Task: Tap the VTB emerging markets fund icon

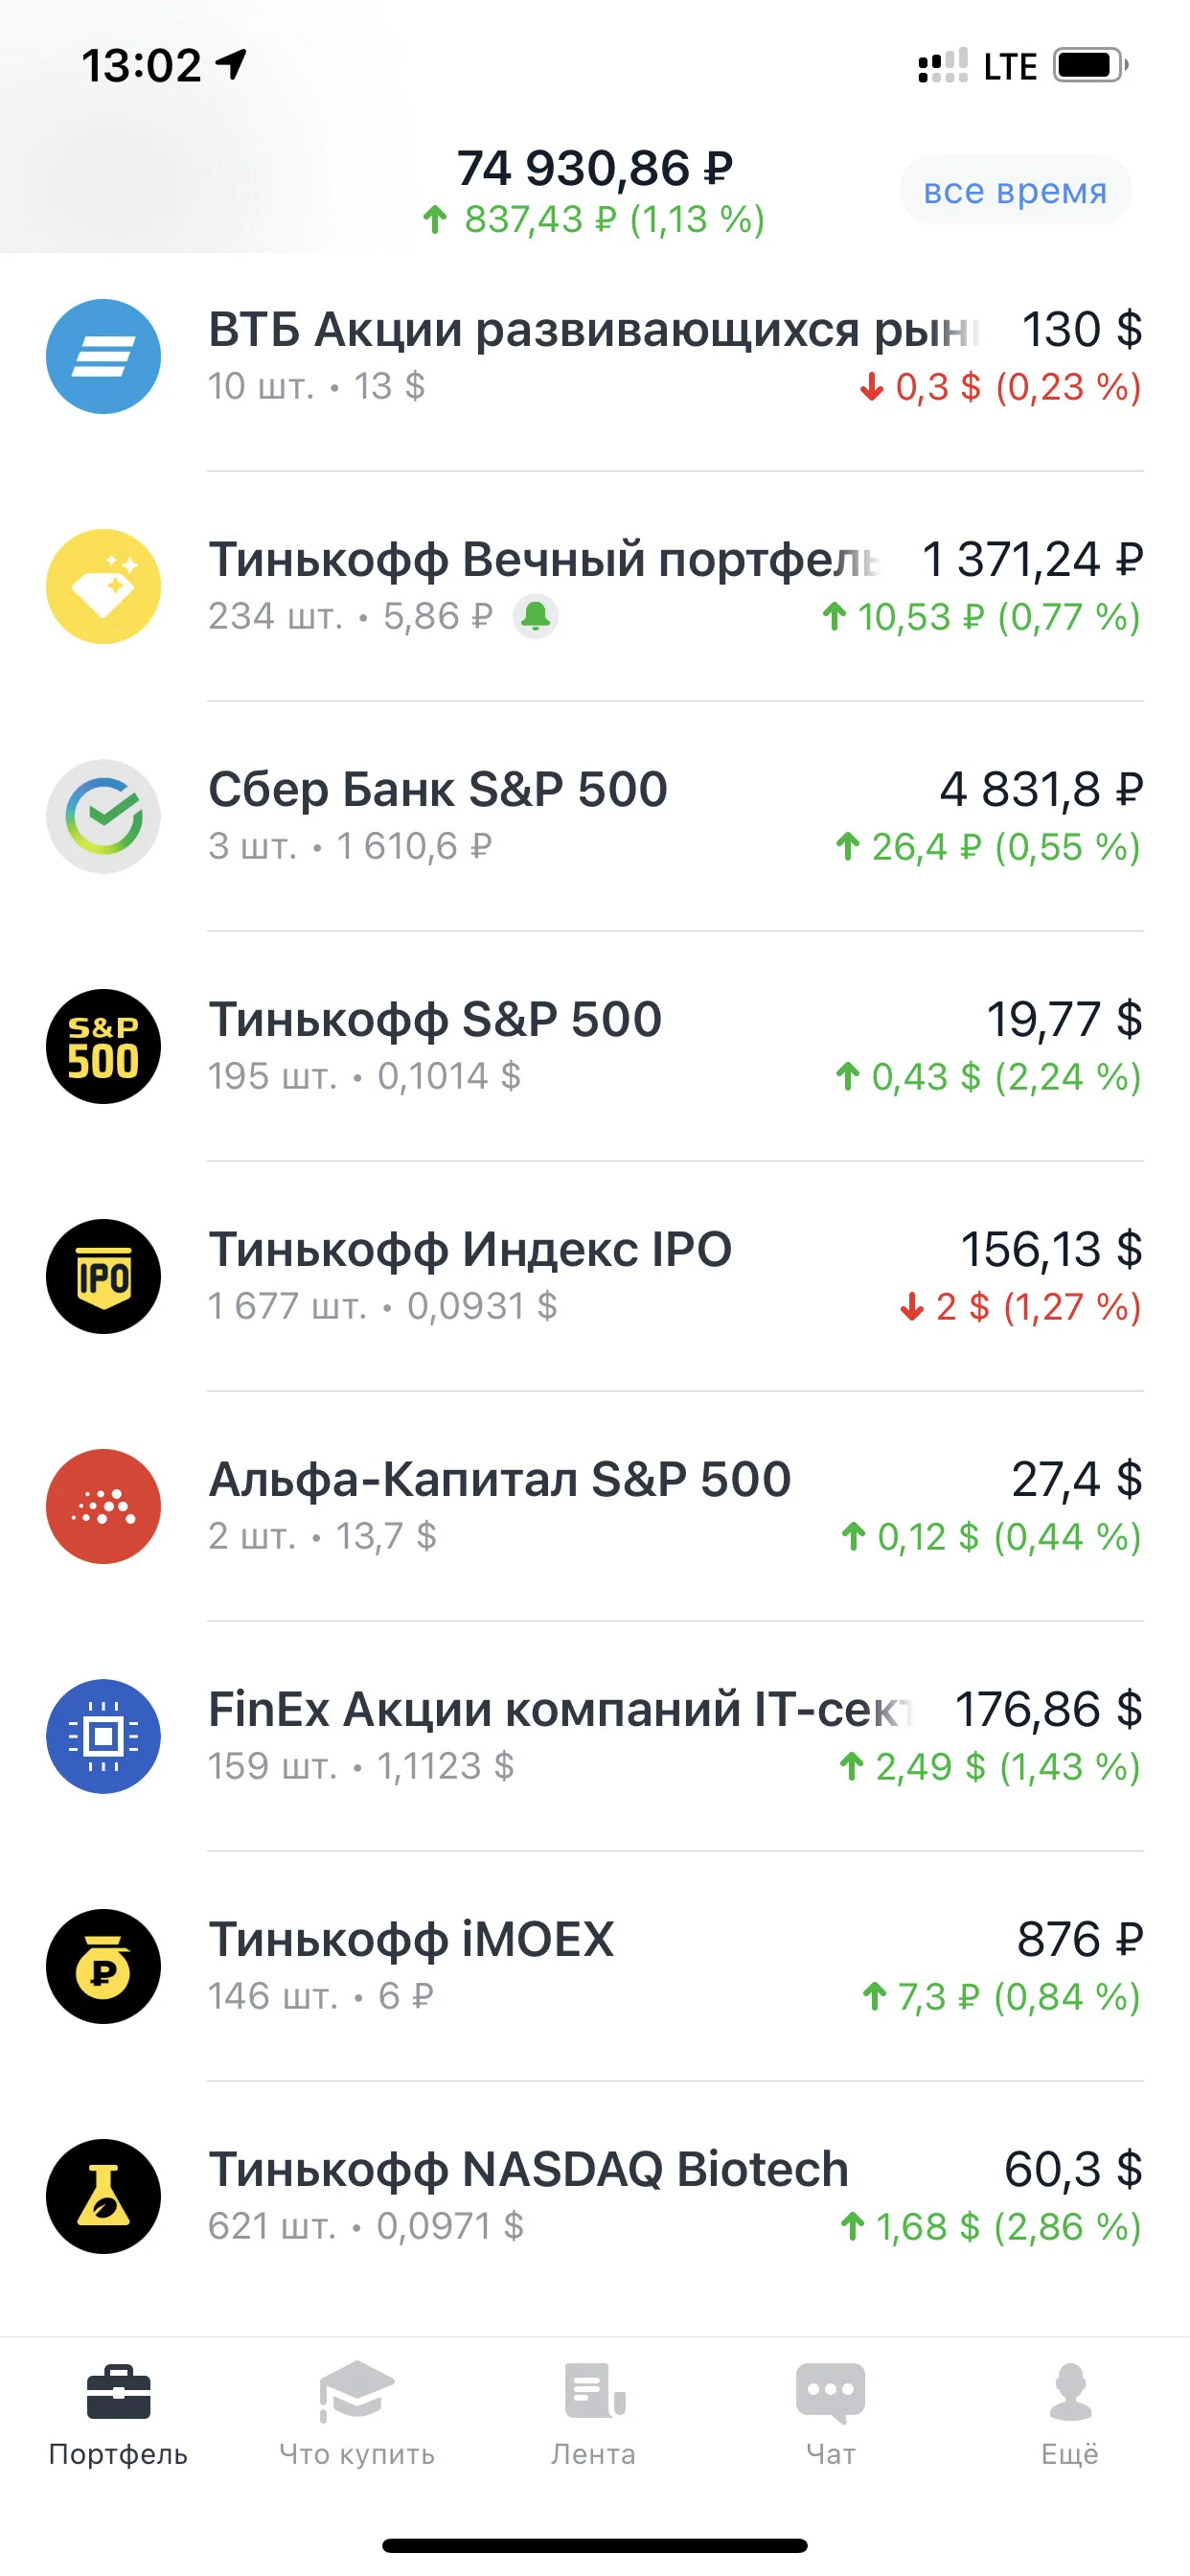Action: point(103,356)
